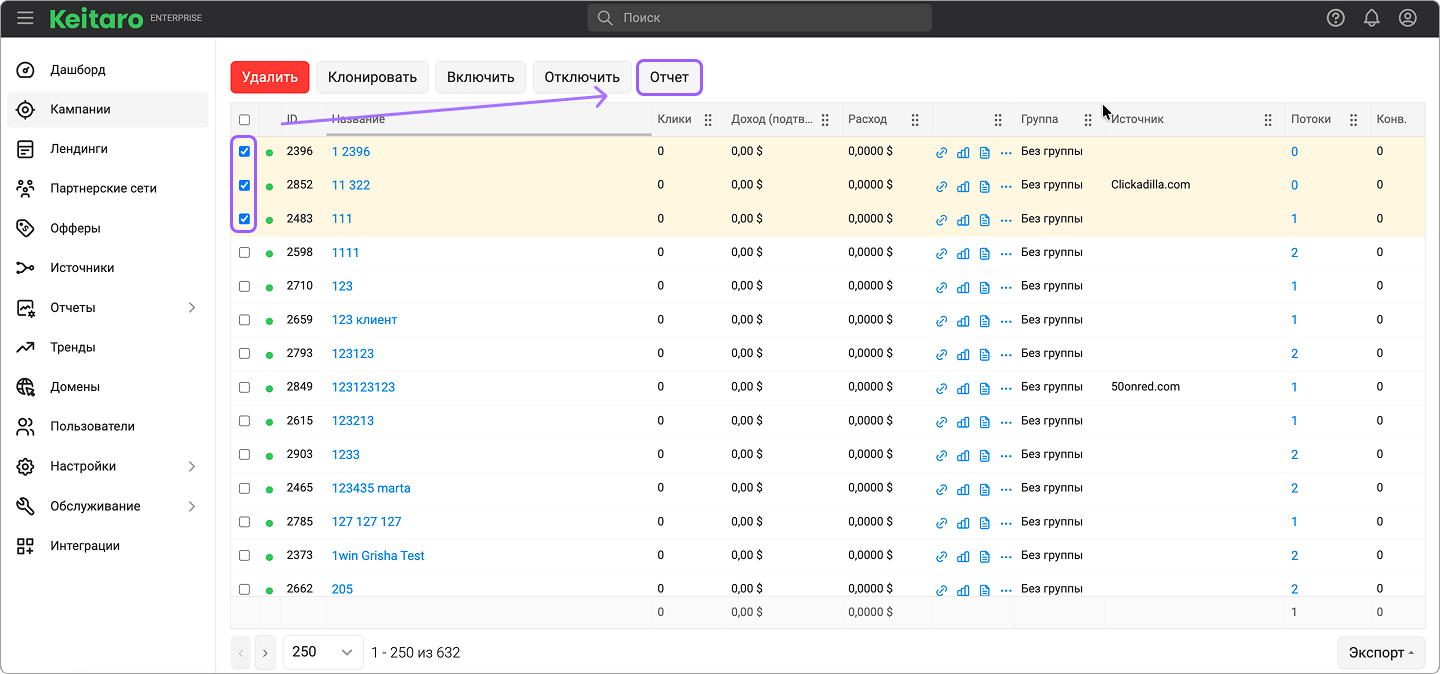
Task: Toggle the select-all header checkbox
Action: [x=244, y=120]
